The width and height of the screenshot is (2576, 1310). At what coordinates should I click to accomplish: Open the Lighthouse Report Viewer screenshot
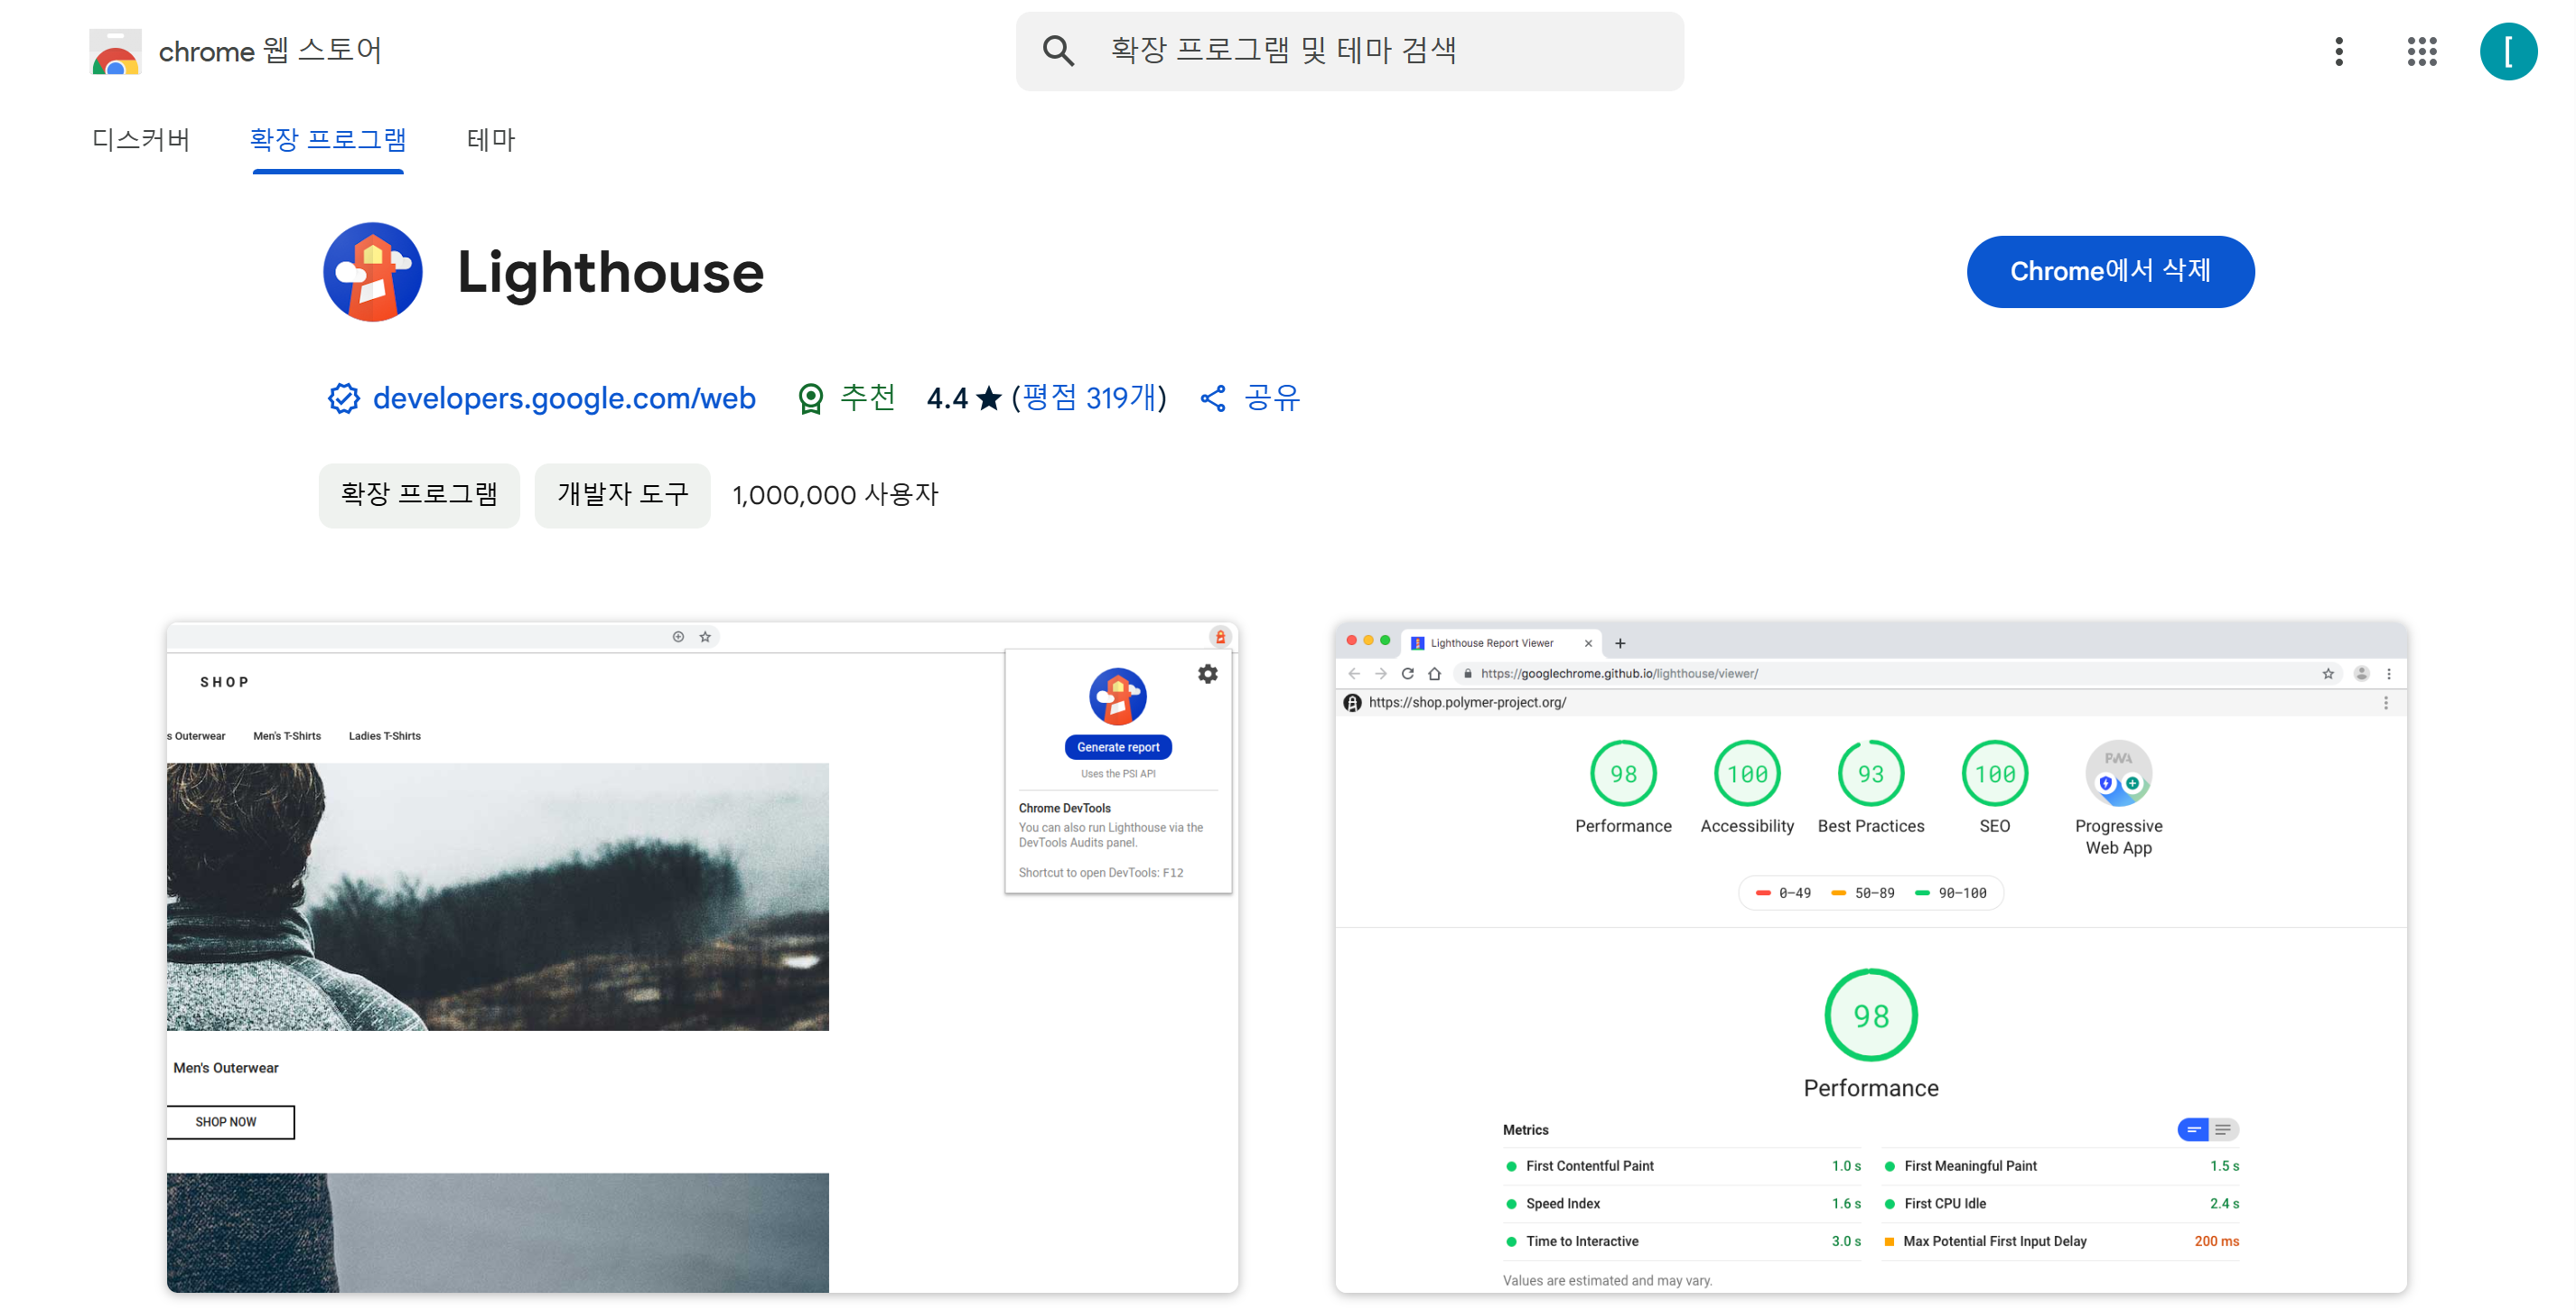[x=1870, y=960]
